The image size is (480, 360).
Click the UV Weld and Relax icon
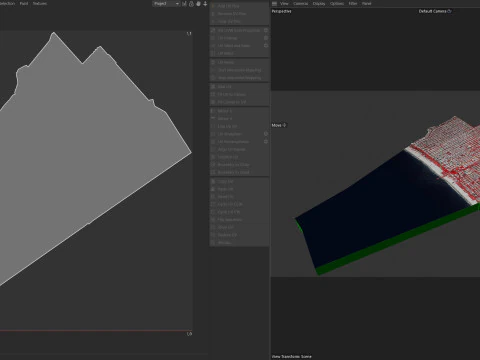(x=213, y=46)
